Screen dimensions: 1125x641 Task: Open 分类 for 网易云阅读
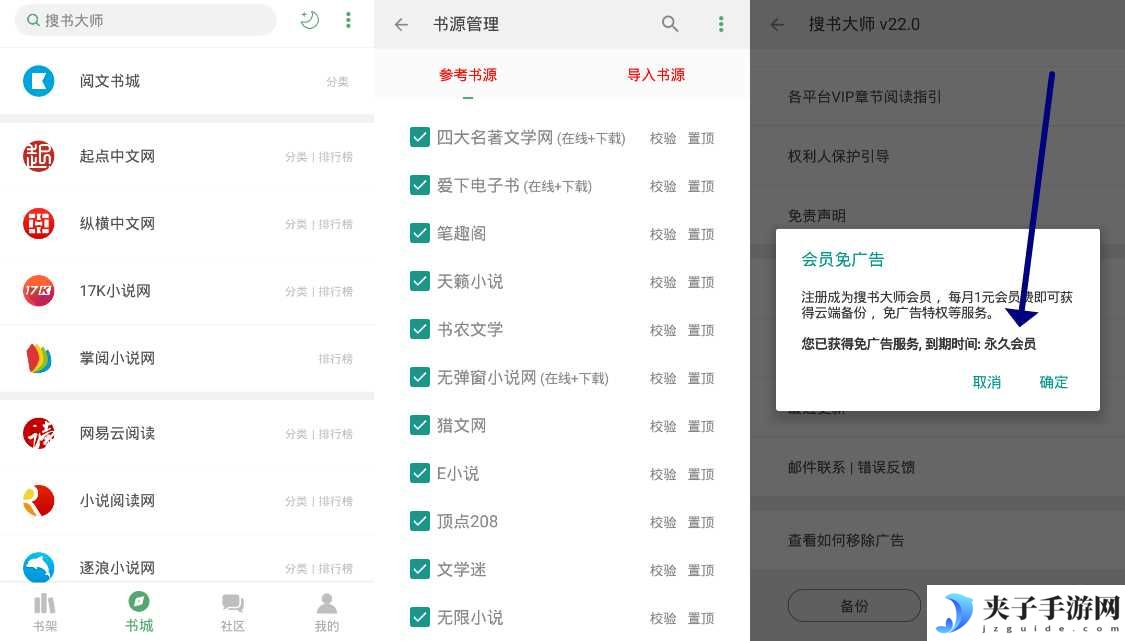[296, 434]
